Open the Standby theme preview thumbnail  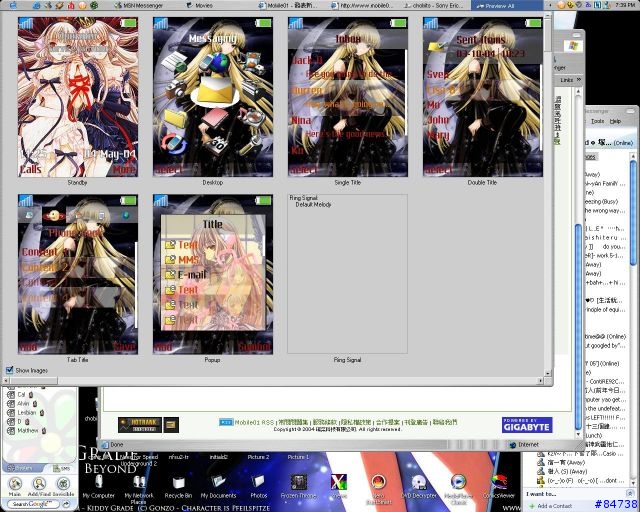(78, 97)
